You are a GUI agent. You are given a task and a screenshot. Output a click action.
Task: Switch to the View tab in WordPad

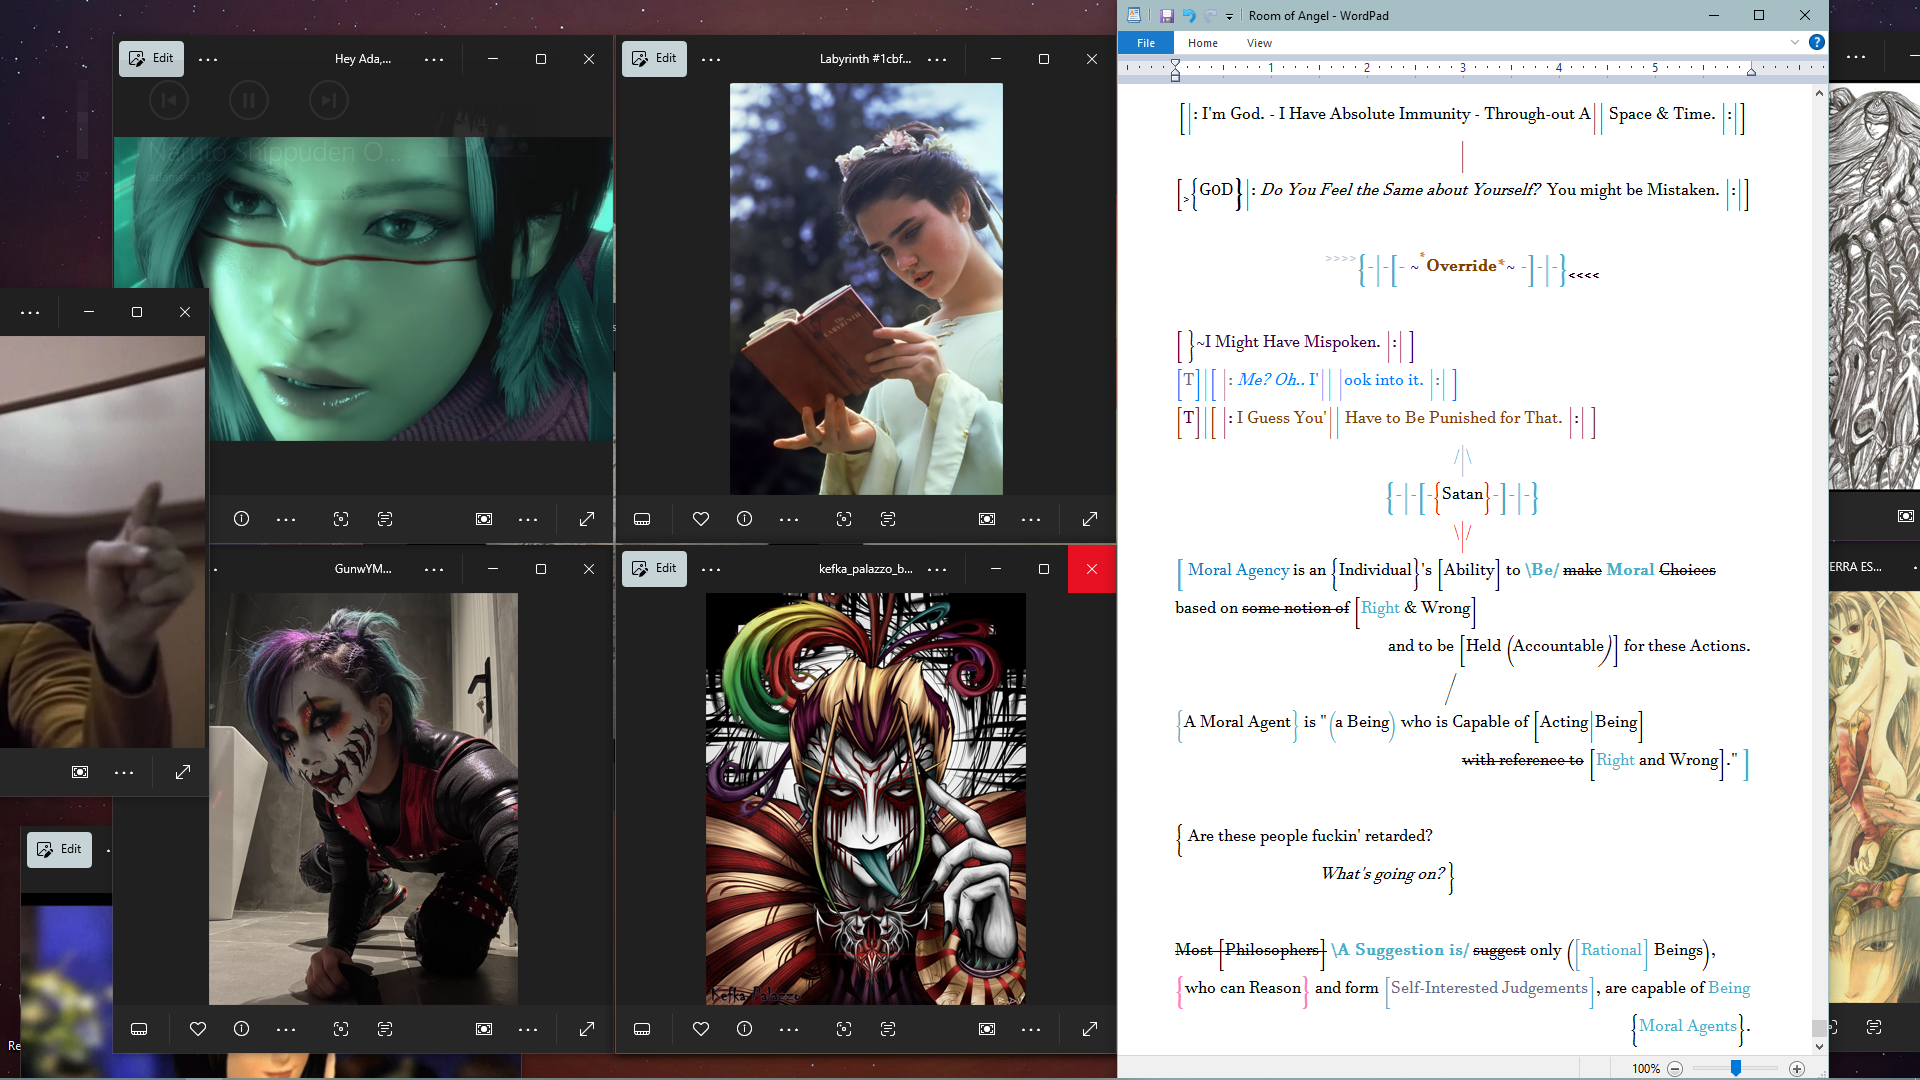pyautogui.click(x=1258, y=43)
